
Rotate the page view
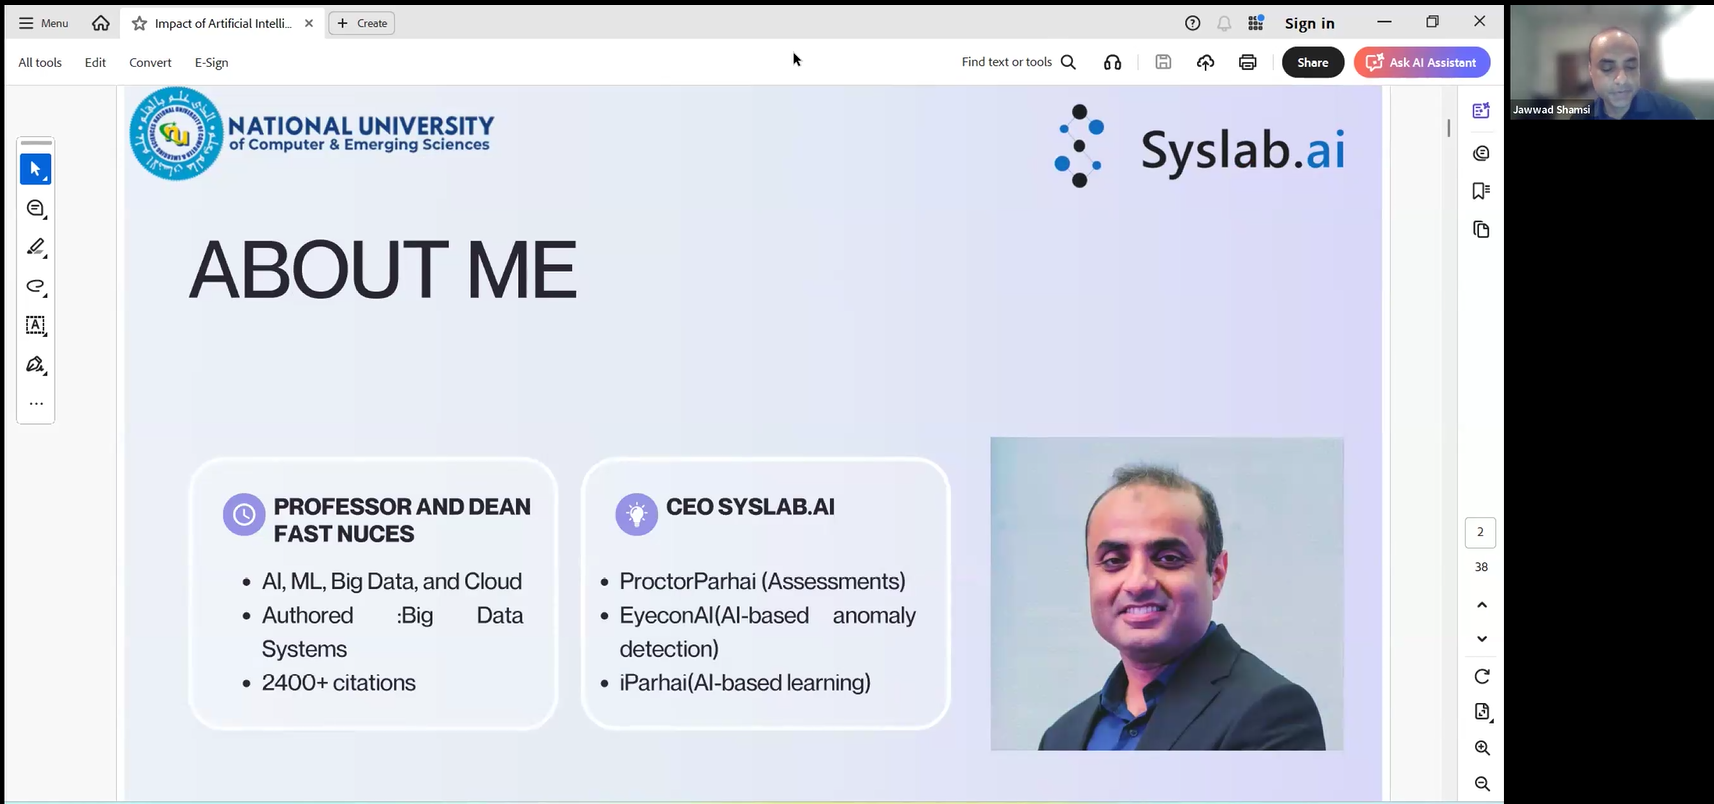1481,676
